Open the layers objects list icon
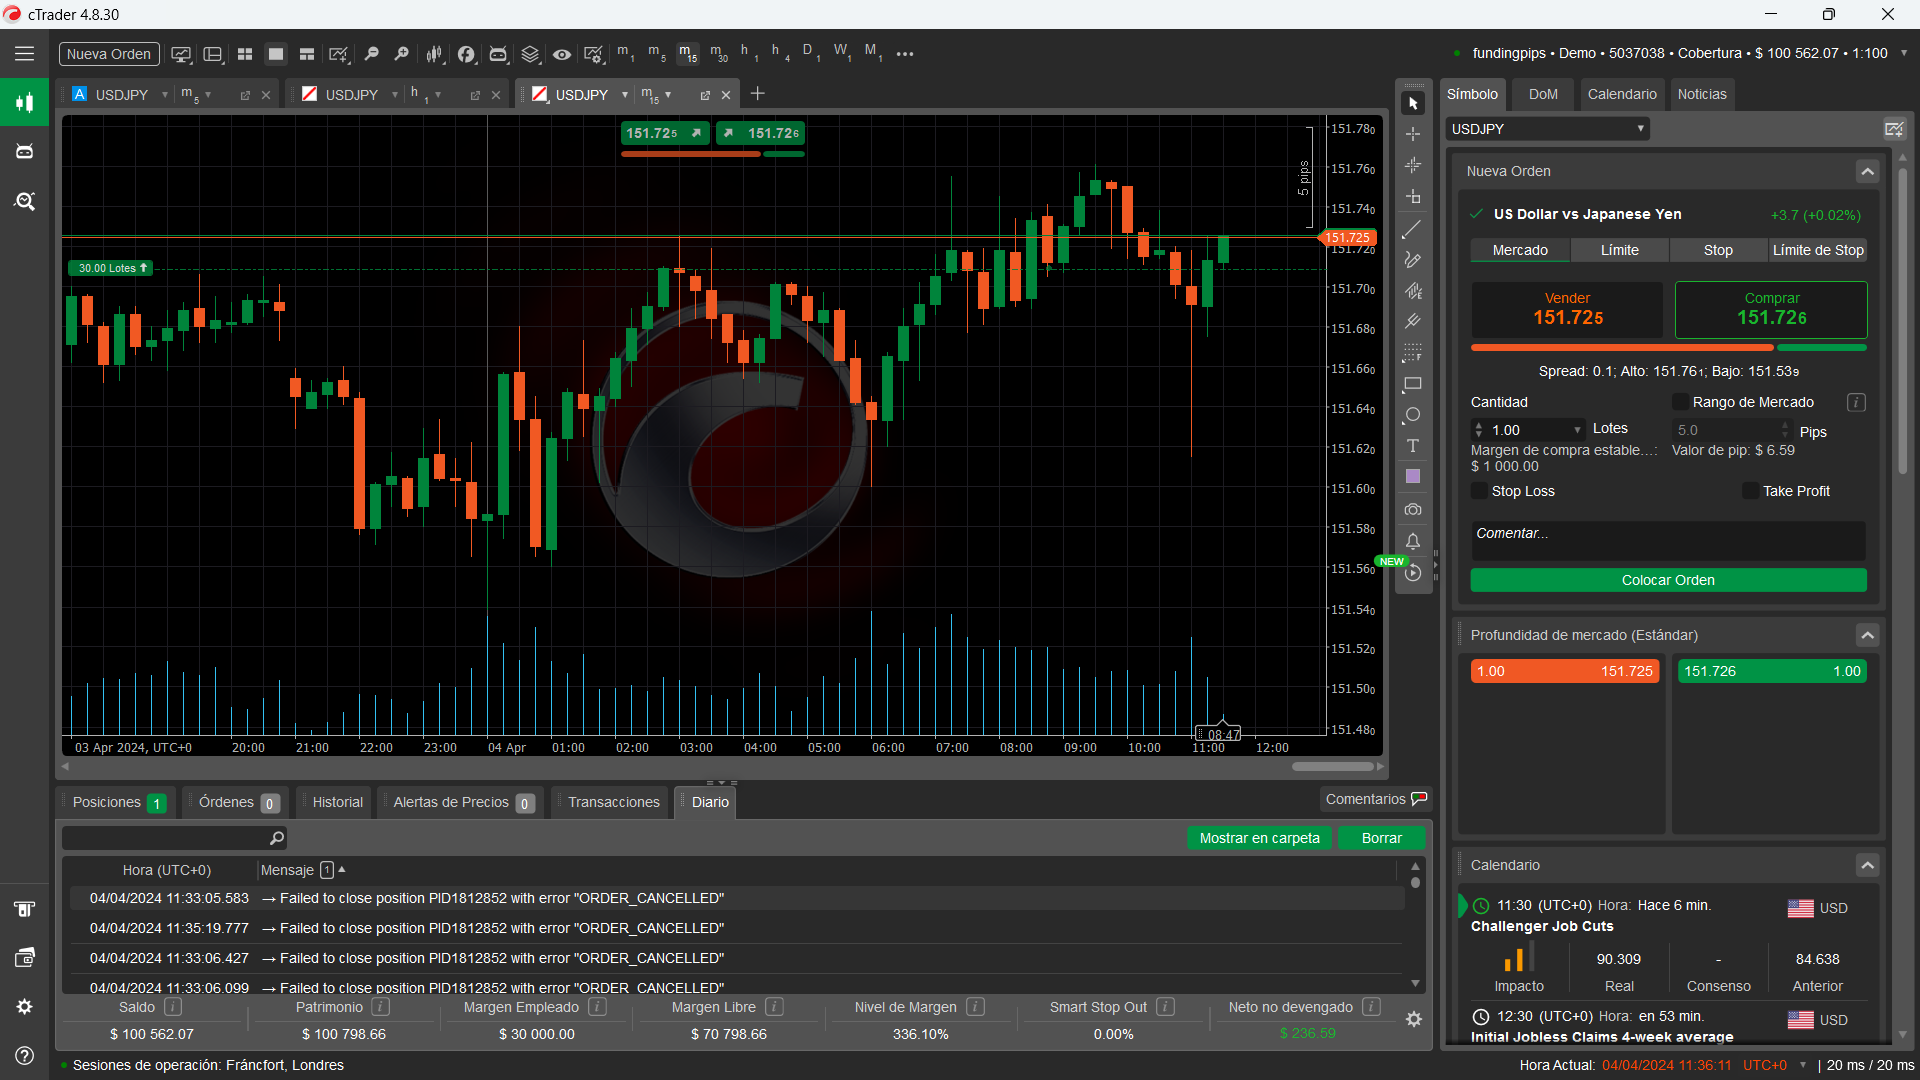The height and width of the screenshot is (1080, 1920). coord(530,54)
